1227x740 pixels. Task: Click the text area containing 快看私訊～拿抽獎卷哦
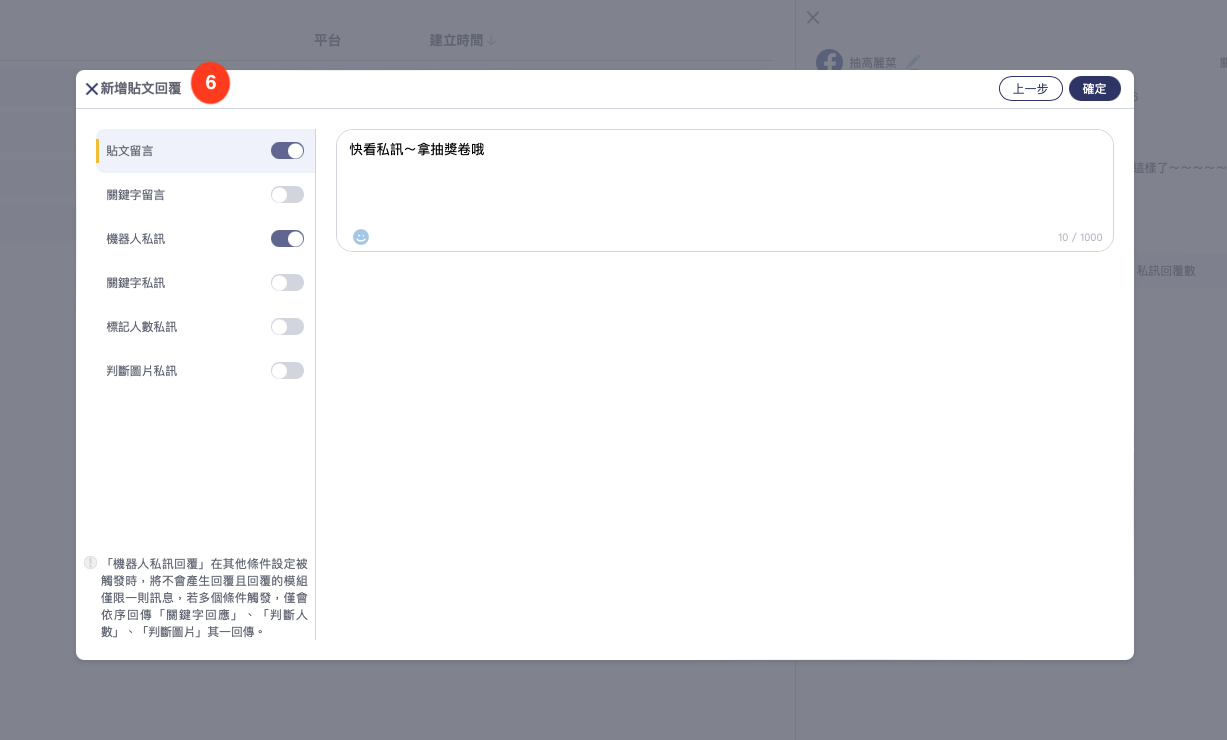[x=724, y=185]
